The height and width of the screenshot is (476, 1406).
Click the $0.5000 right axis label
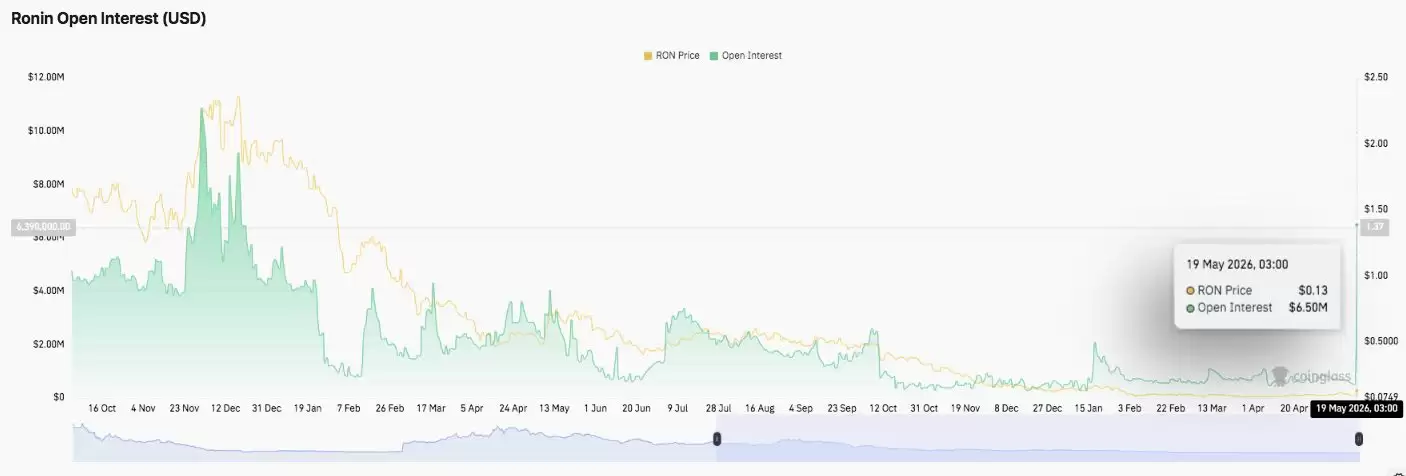click(1381, 341)
